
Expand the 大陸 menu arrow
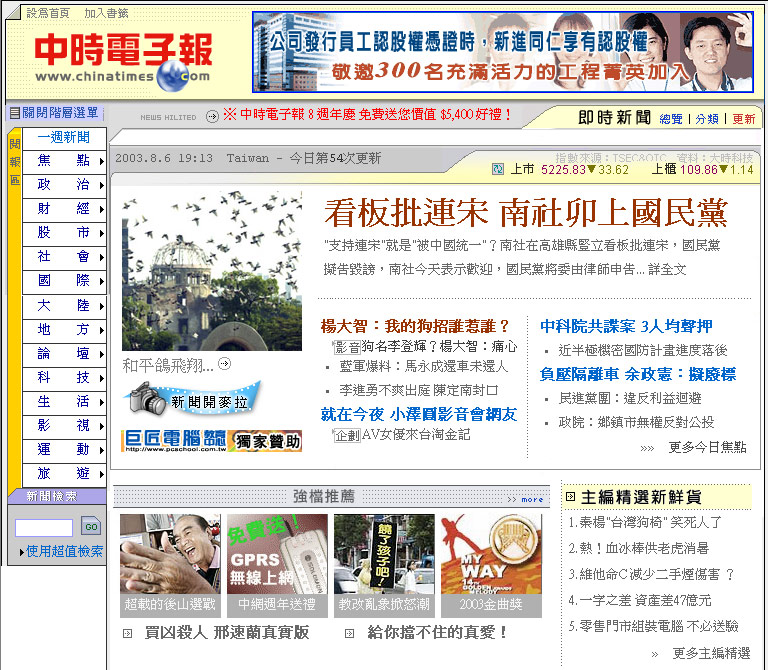[101, 306]
